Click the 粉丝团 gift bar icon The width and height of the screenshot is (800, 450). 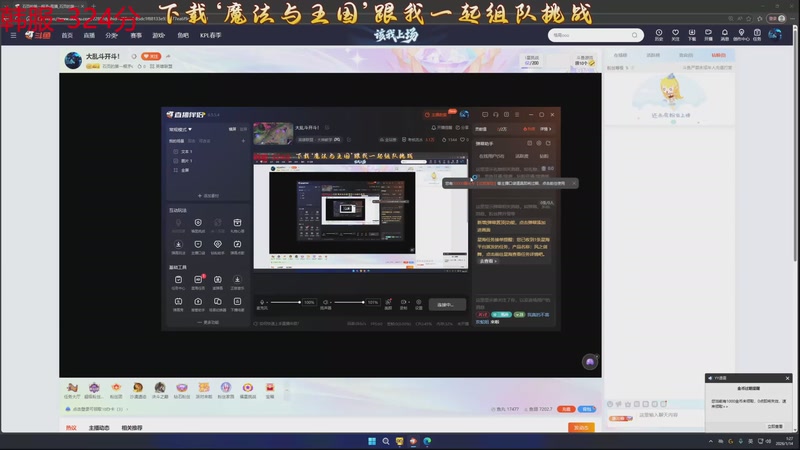tap(116, 390)
